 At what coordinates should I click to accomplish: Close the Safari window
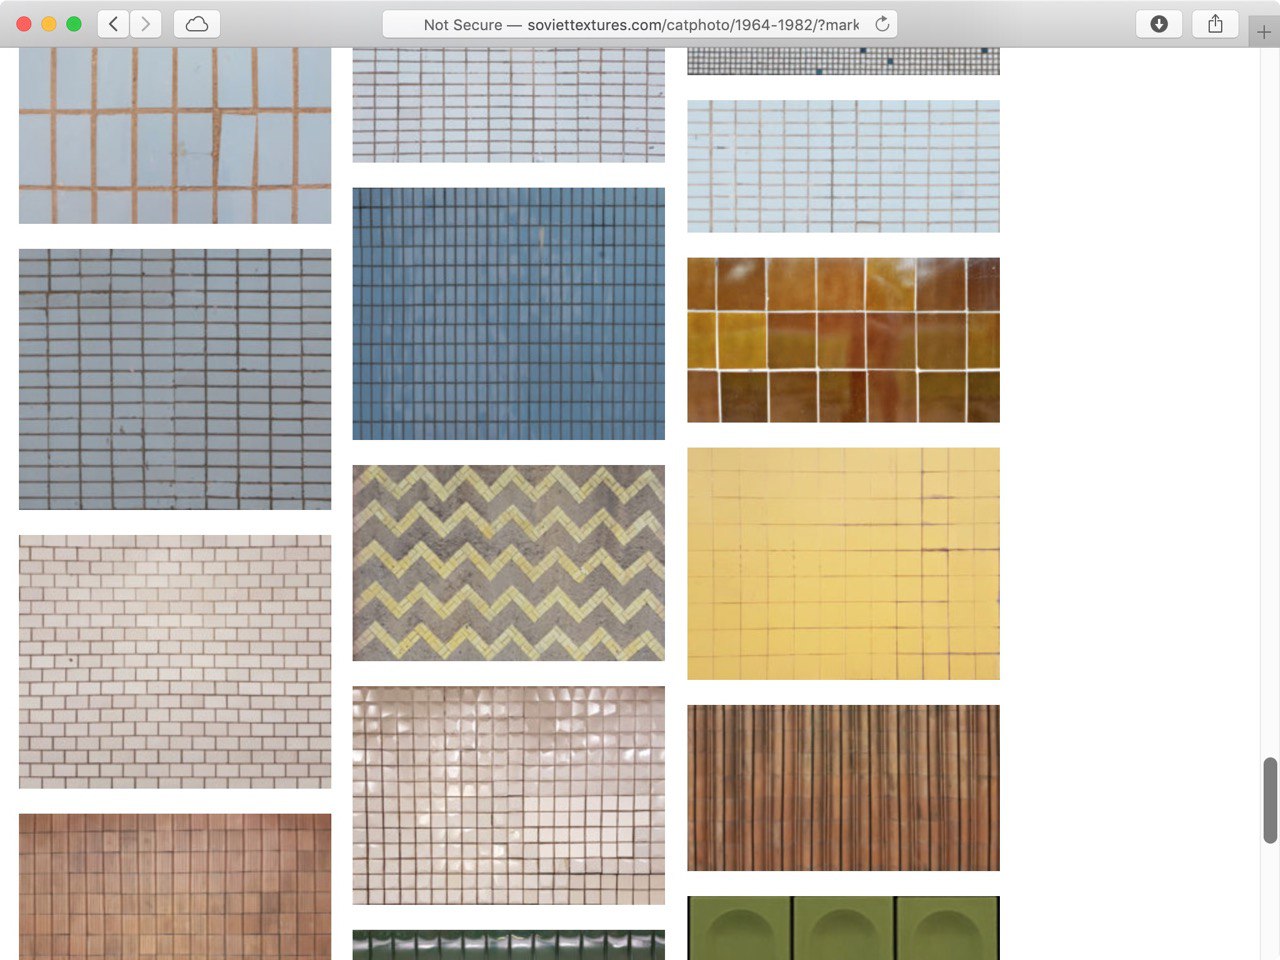24,24
